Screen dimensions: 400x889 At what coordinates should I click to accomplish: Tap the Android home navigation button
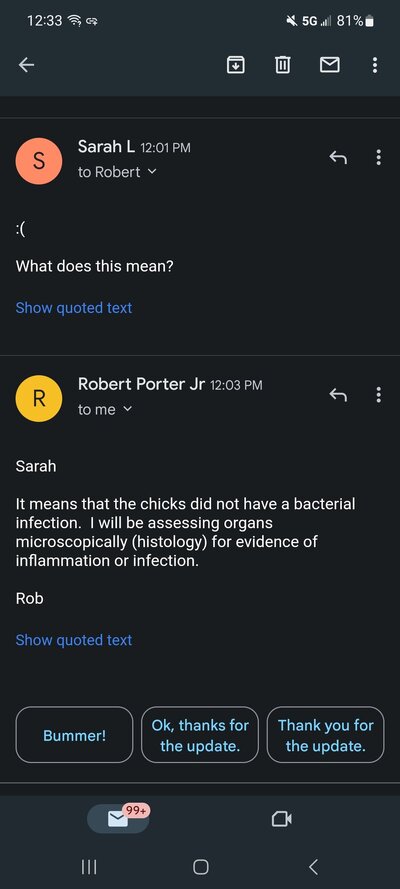click(201, 867)
